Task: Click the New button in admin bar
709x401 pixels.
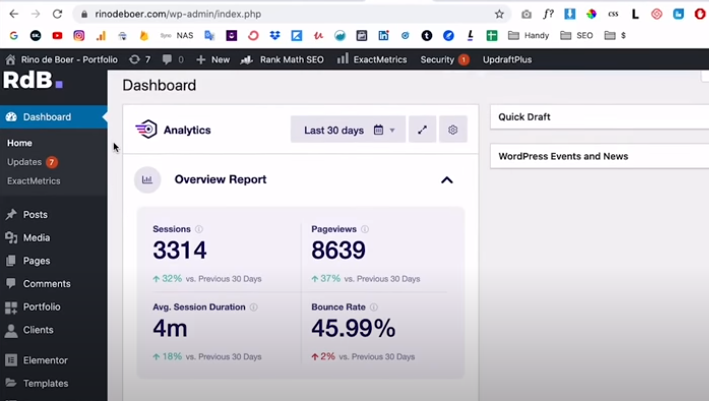Action: [x=213, y=60]
